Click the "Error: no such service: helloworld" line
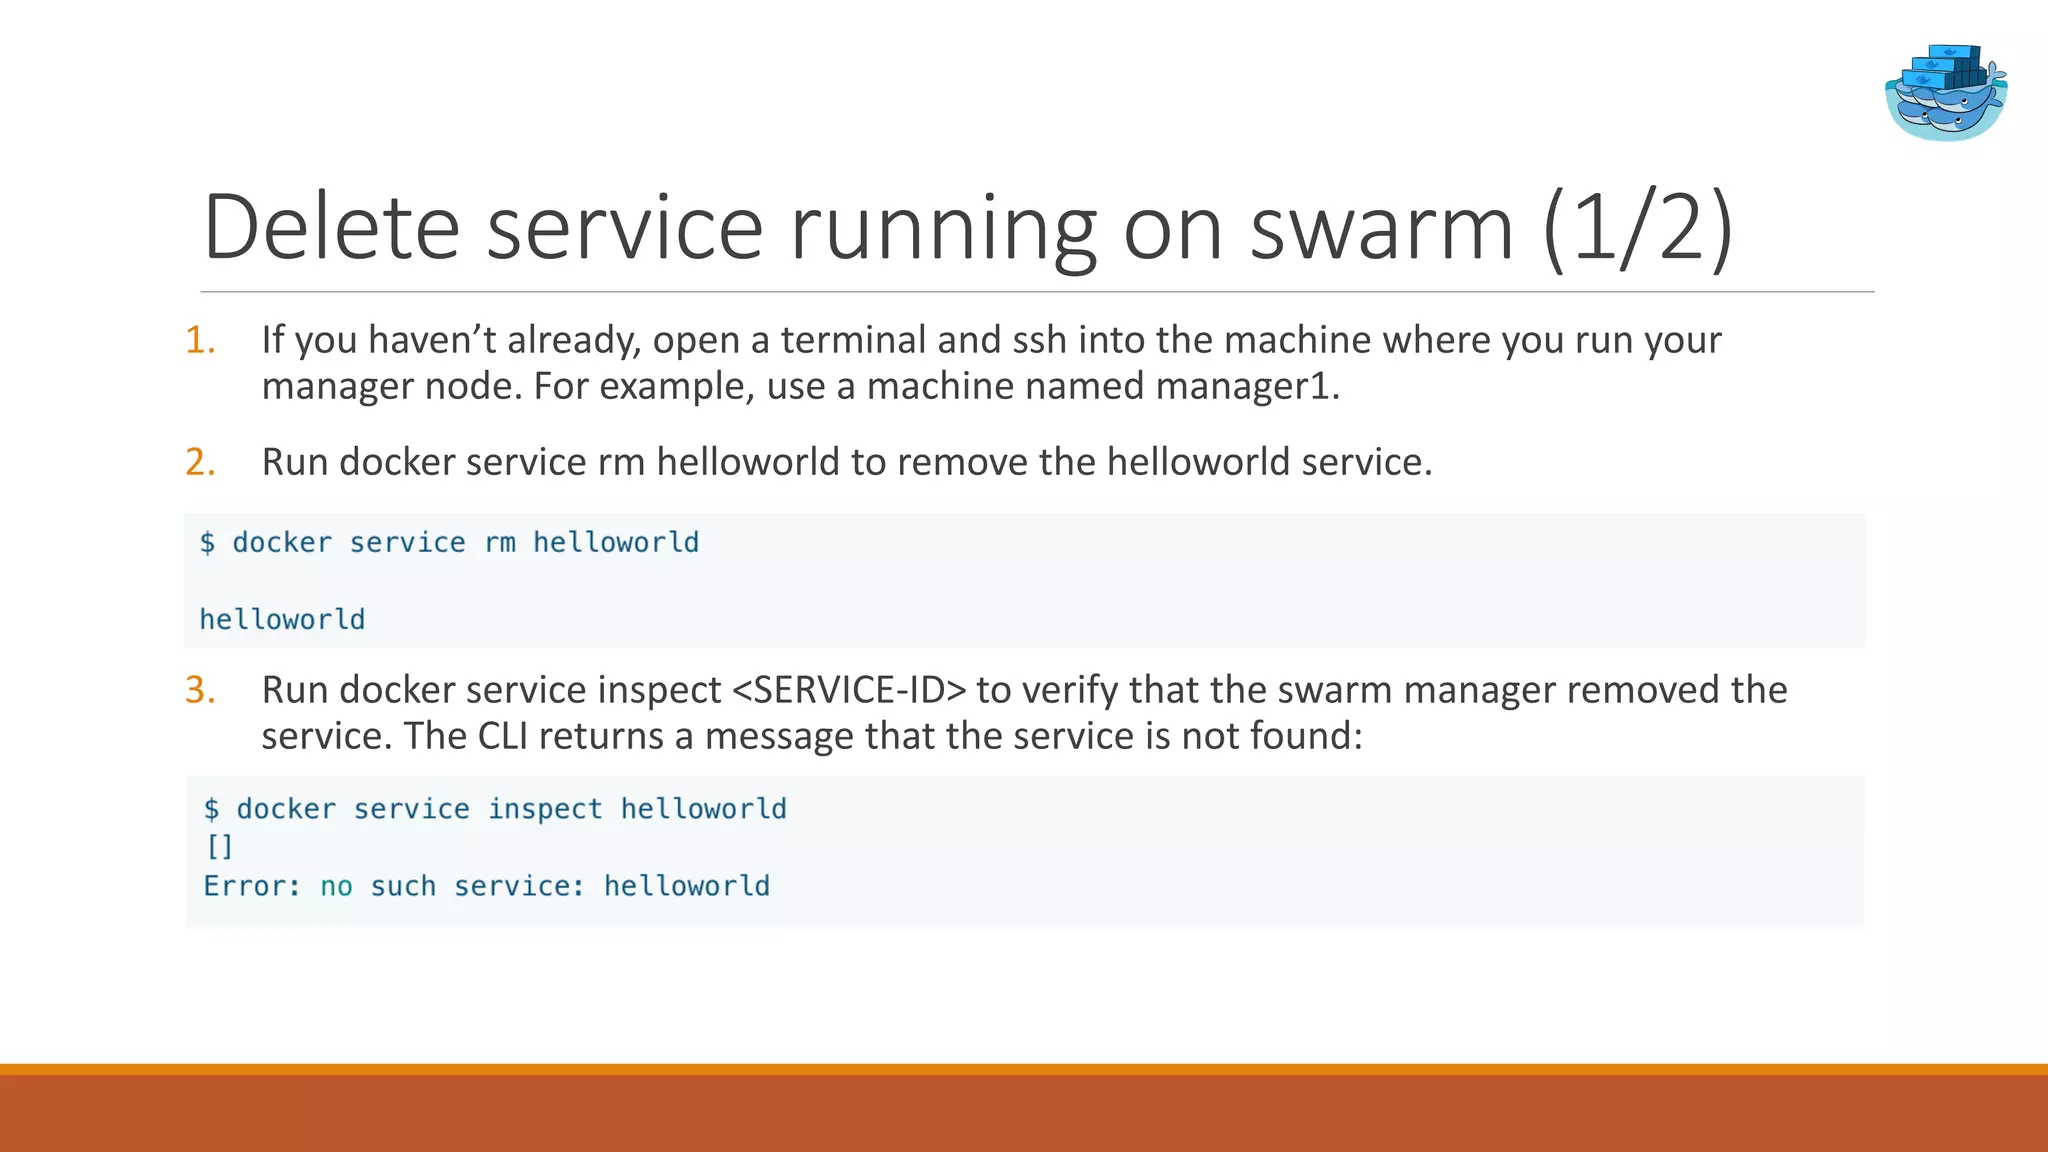 [x=486, y=886]
